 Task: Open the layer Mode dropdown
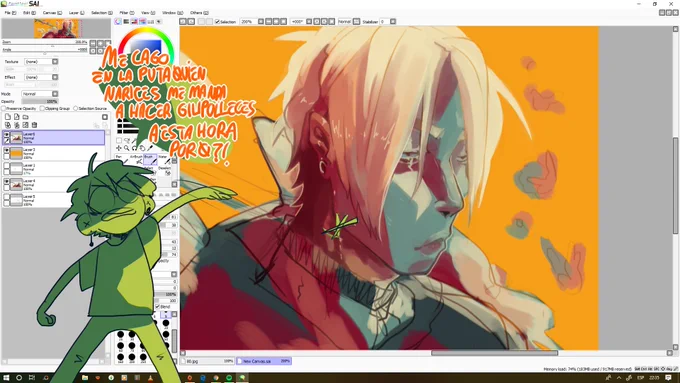tap(40, 94)
